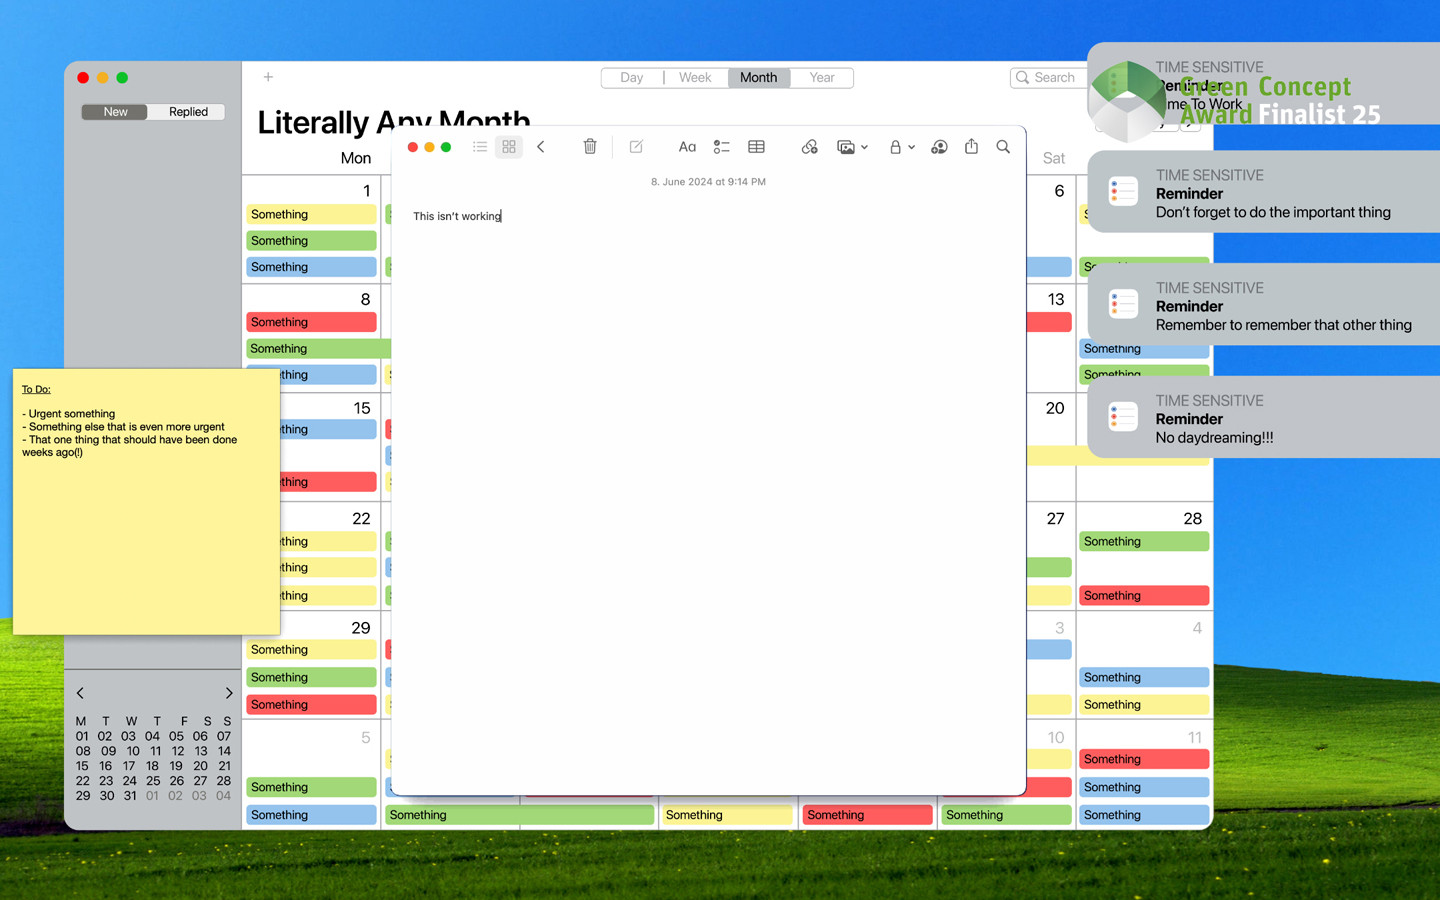Add new event with plus button
Viewport: 1440px width, 900px height.
[268, 77]
